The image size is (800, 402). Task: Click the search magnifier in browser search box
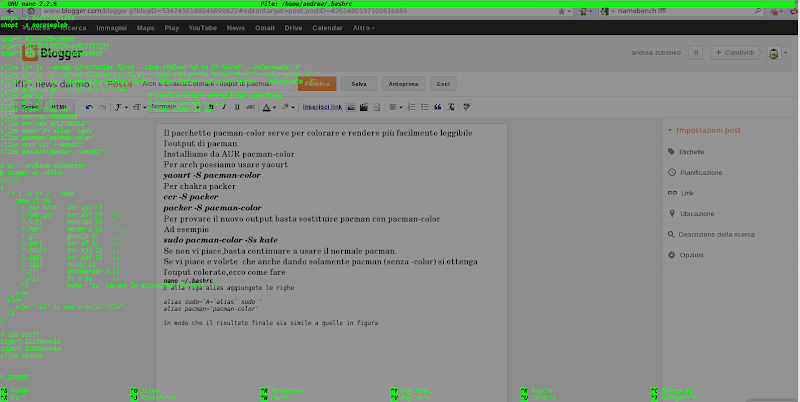[758, 11]
